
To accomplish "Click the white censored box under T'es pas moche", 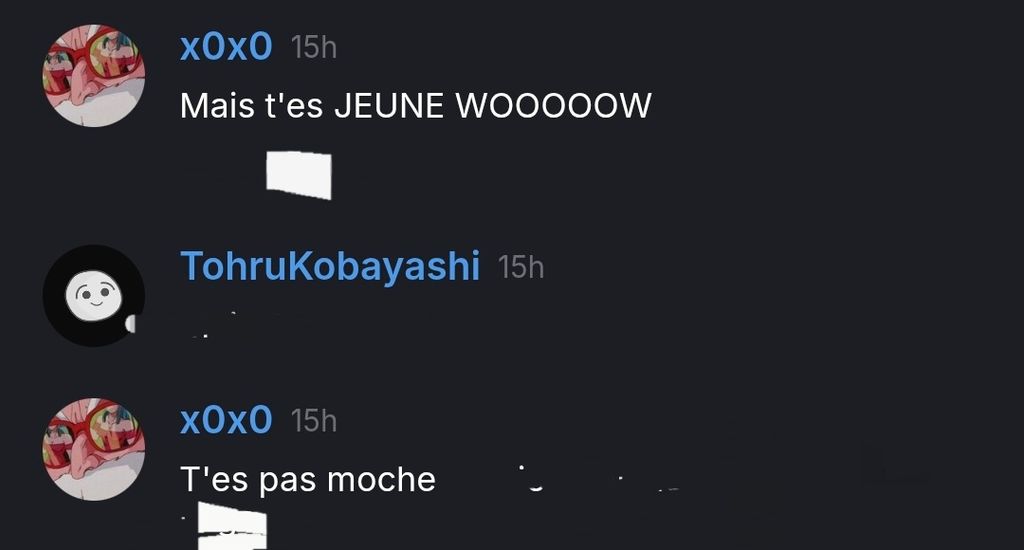I will tap(232, 526).
